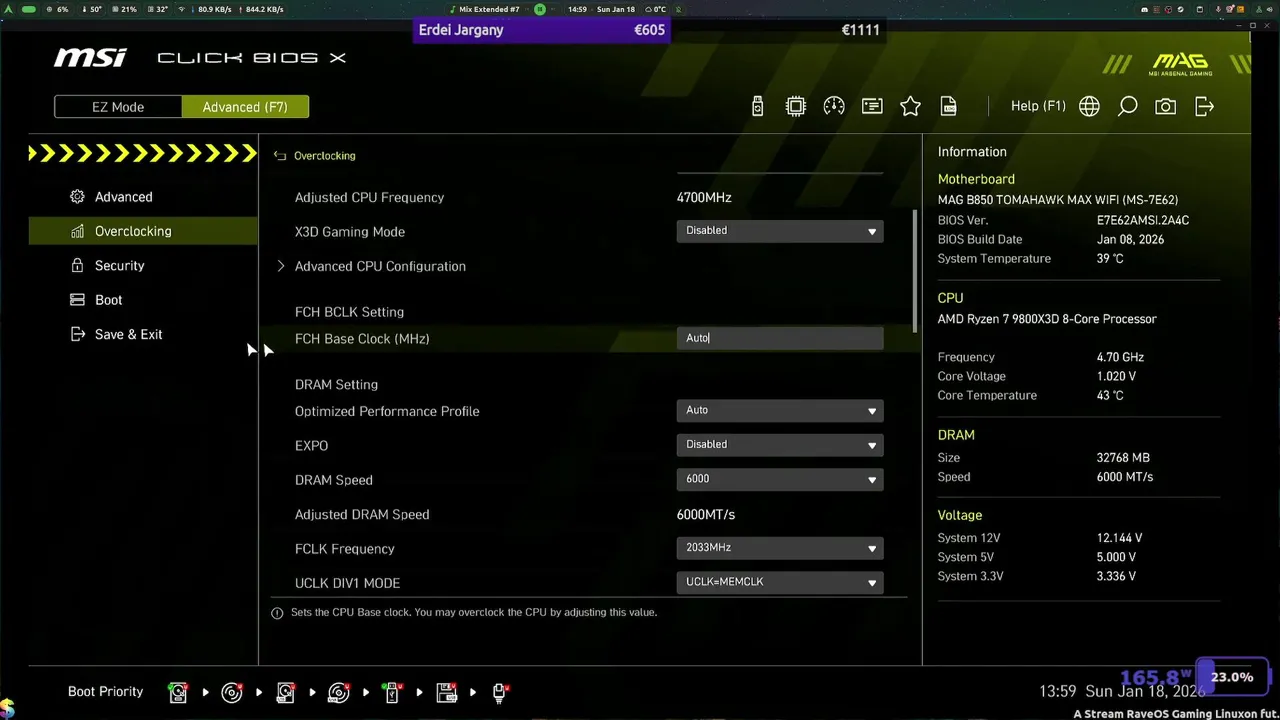Click the pause button beside Mix Extended #7
Viewport: 1280px width, 720px height.
pyautogui.click(x=540, y=9)
